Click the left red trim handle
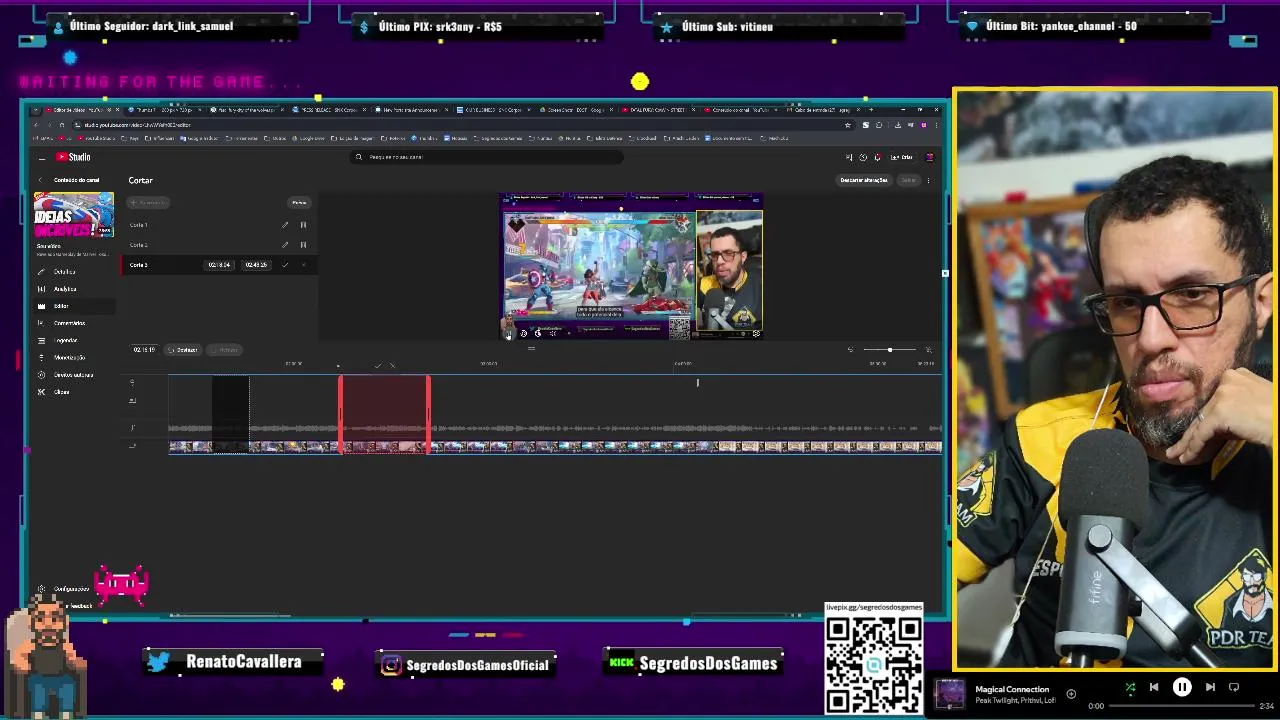The image size is (1280, 720). click(x=341, y=414)
